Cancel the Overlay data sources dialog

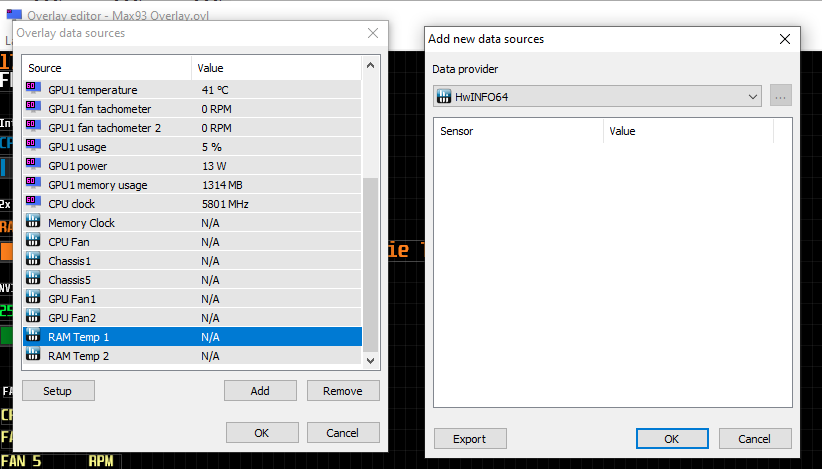[x=343, y=433]
